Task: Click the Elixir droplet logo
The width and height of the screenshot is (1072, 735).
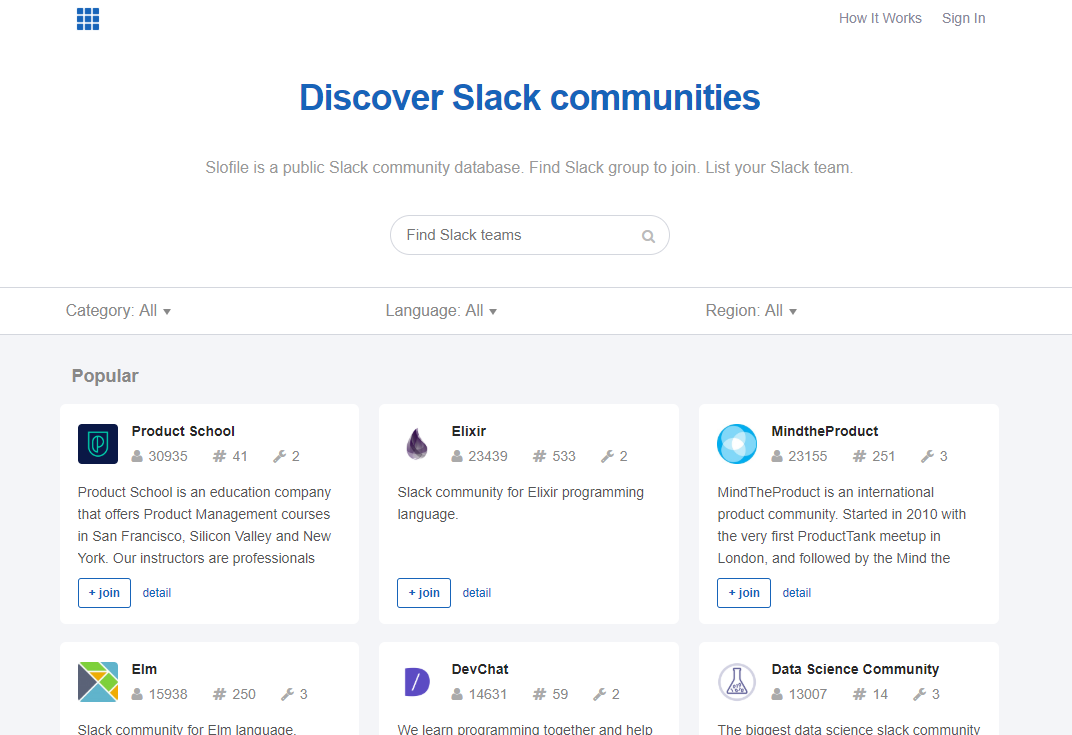Action: point(417,444)
